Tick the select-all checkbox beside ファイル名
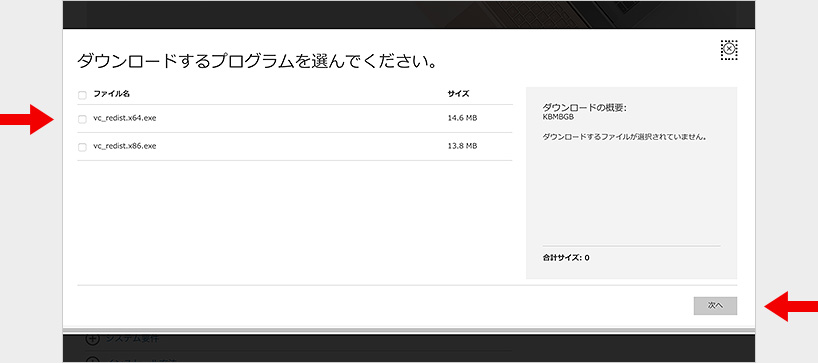Image resolution: width=818 pixels, height=363 pixels. [x=82, y=95]
